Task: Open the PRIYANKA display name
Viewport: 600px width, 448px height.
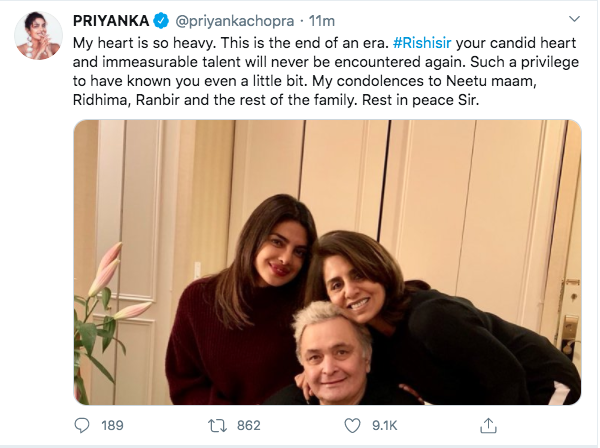Action: (109, 21)
